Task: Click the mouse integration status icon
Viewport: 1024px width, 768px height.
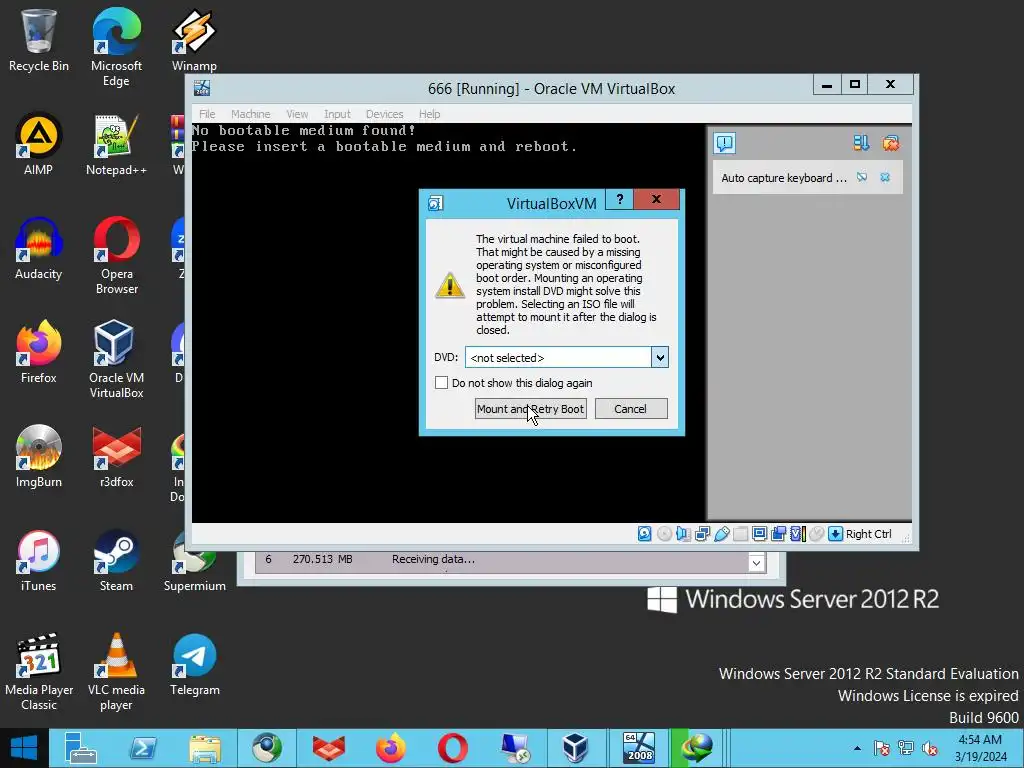Action: (x=816, y=534)
